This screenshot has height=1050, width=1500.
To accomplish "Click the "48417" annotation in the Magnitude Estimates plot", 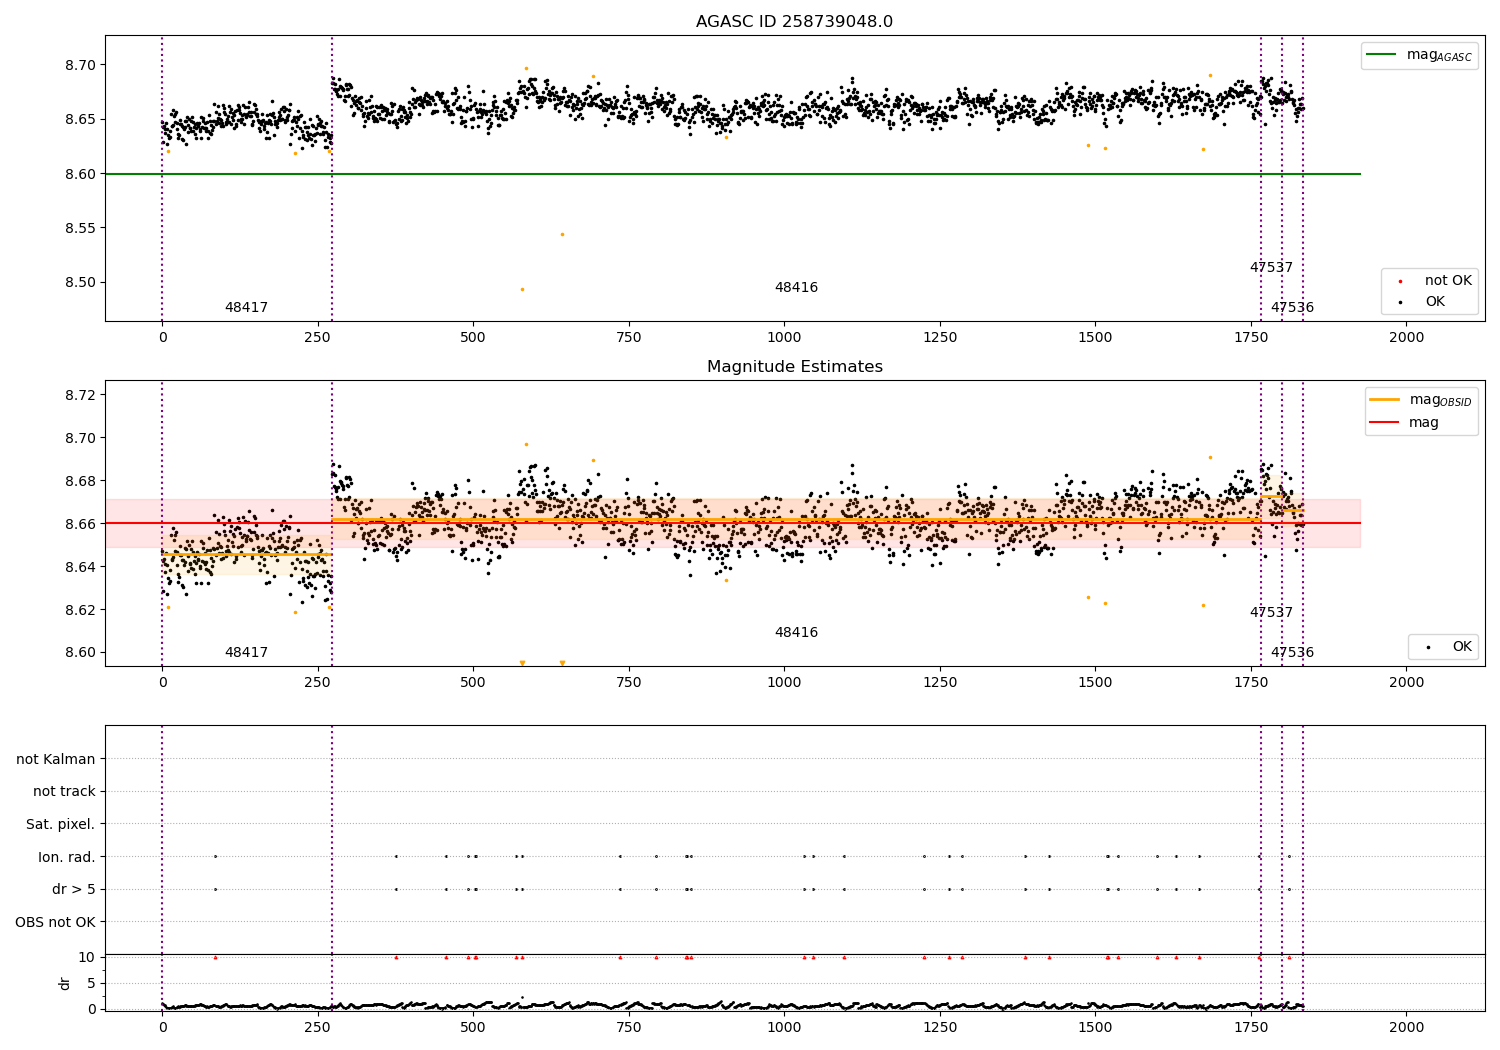I will (246, 653).
